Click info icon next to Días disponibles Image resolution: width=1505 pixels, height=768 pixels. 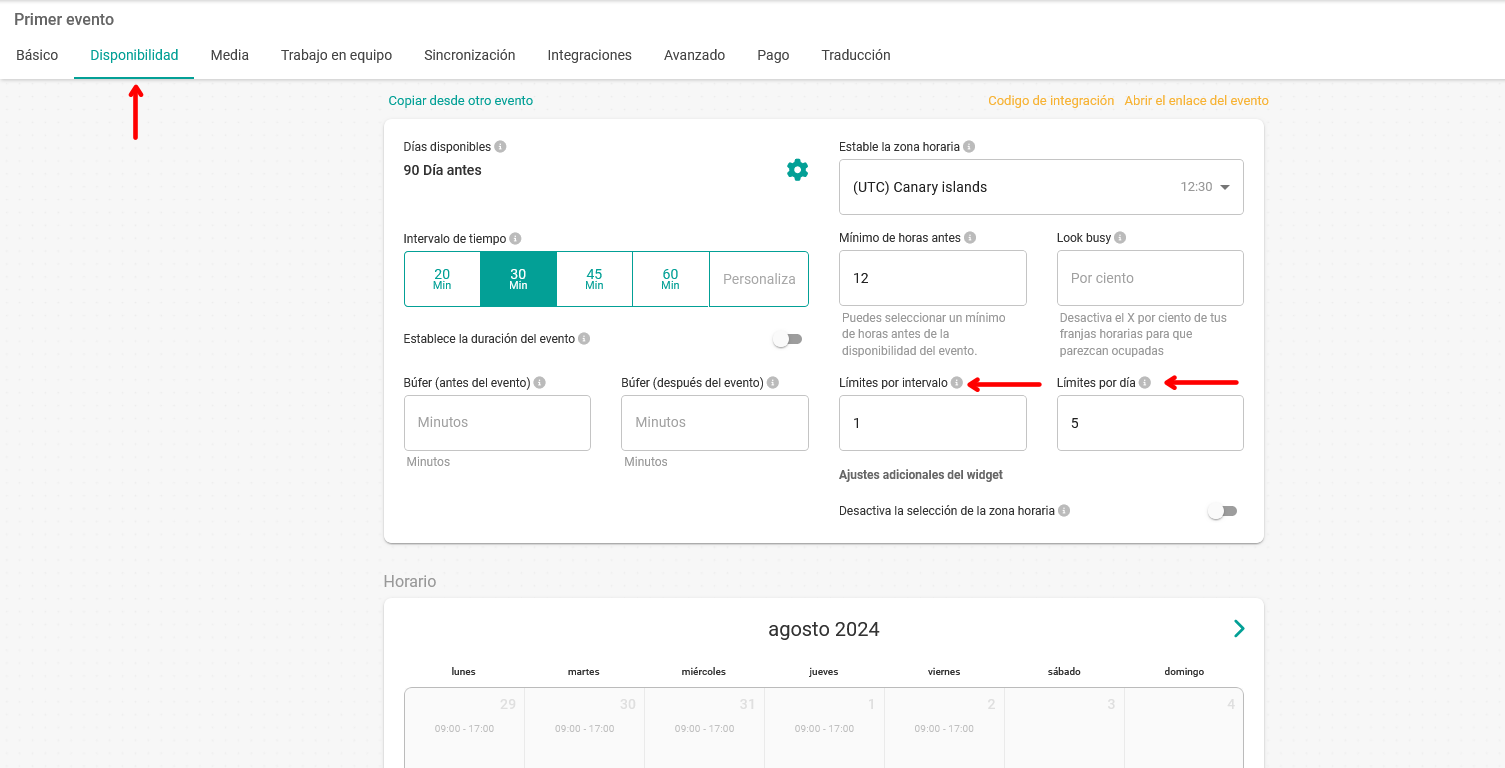pyautogui.click(x=500, y=147)
